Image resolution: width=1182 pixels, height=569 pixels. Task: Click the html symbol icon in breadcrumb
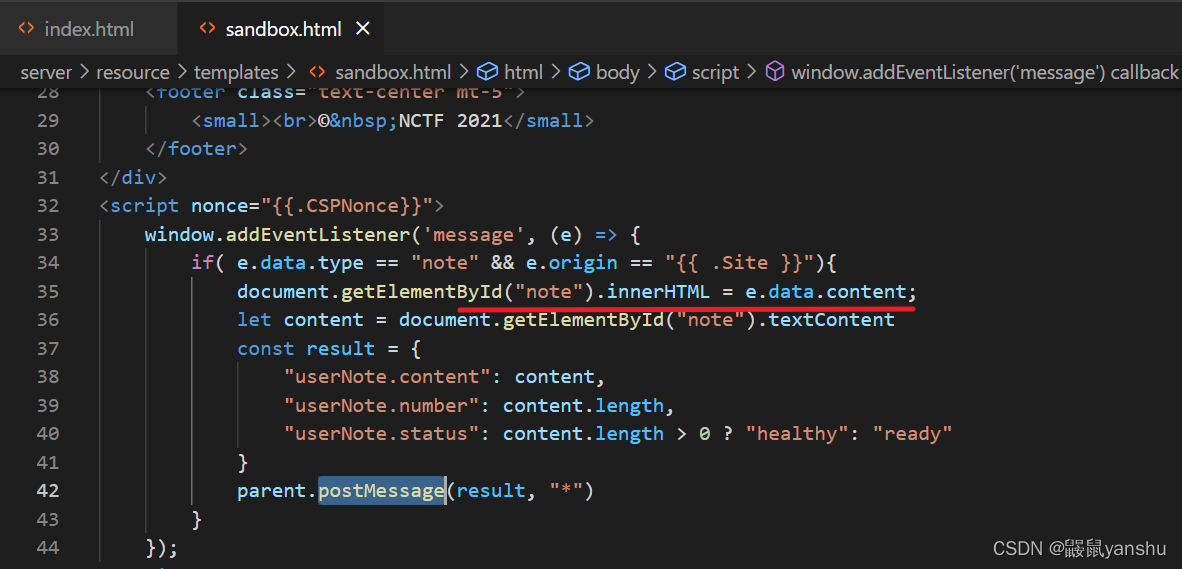click(488, 72)
